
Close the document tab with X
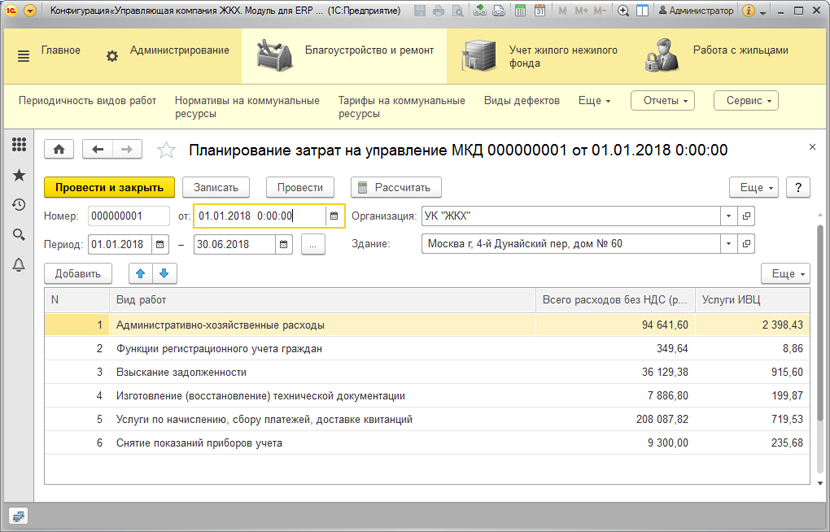pos(813,147)
